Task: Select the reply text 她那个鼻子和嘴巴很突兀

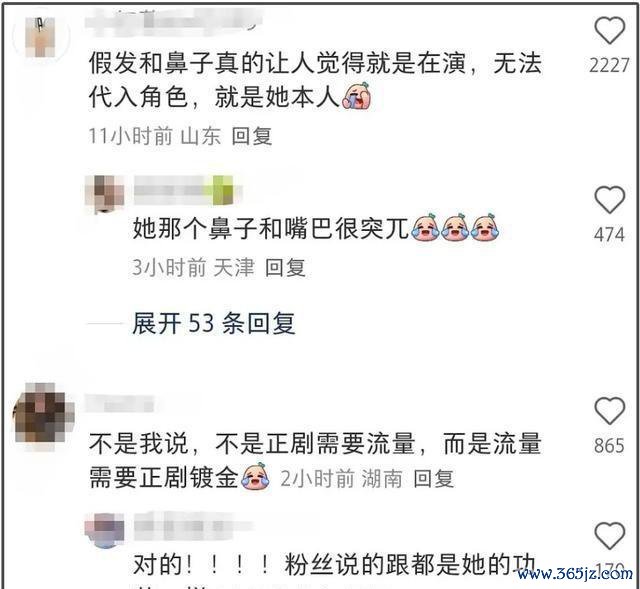Action: click(x=271, y=228)
